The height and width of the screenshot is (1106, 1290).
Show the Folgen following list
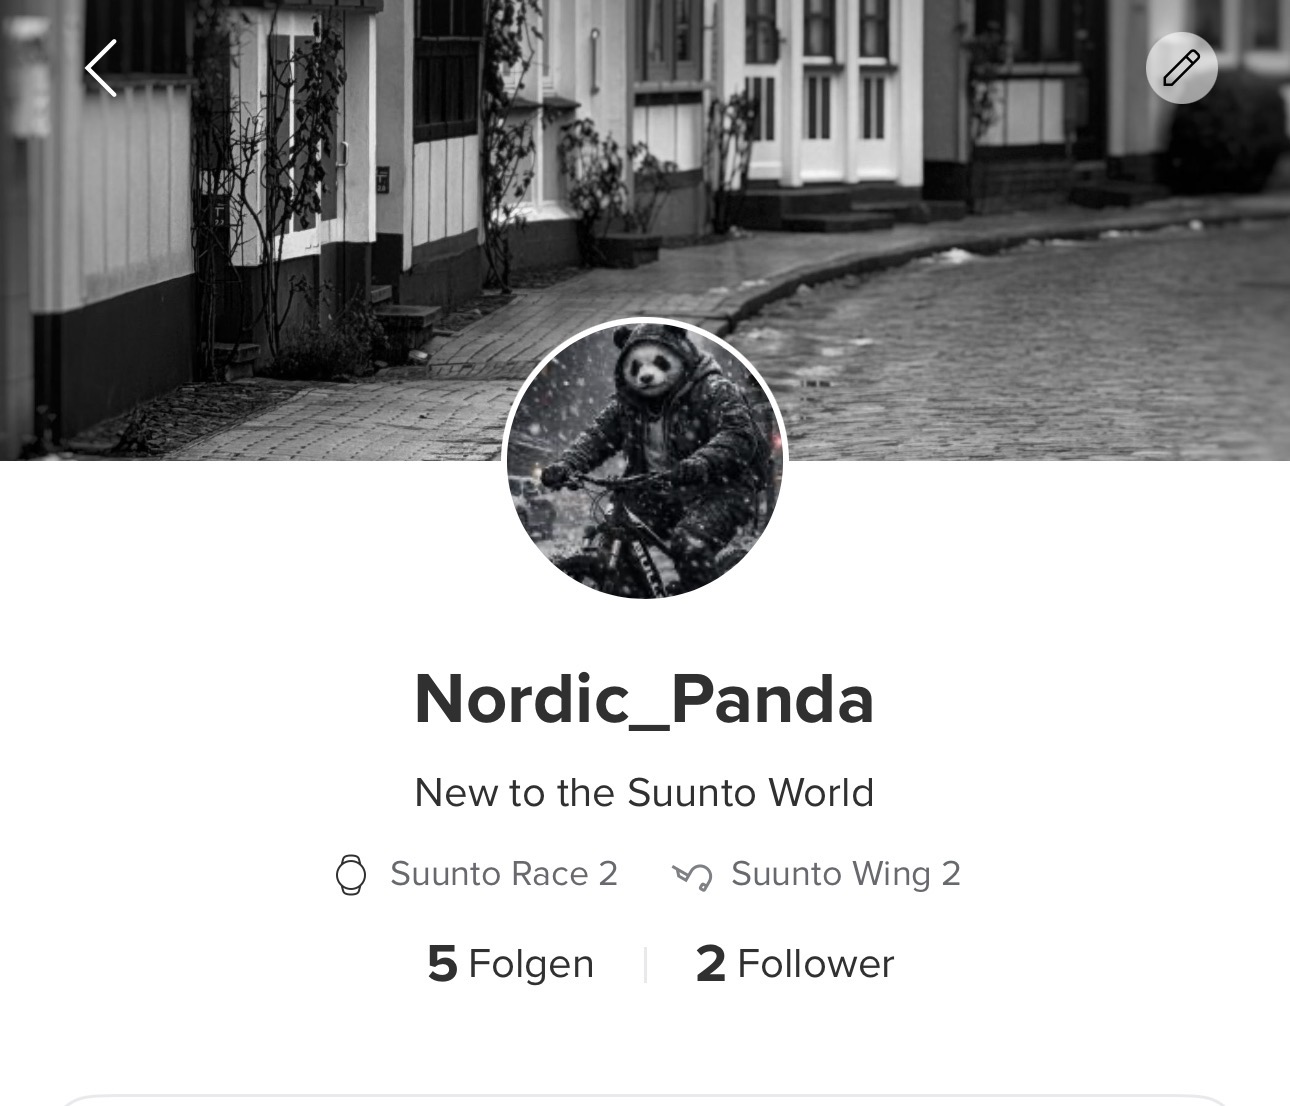[510, 964]
